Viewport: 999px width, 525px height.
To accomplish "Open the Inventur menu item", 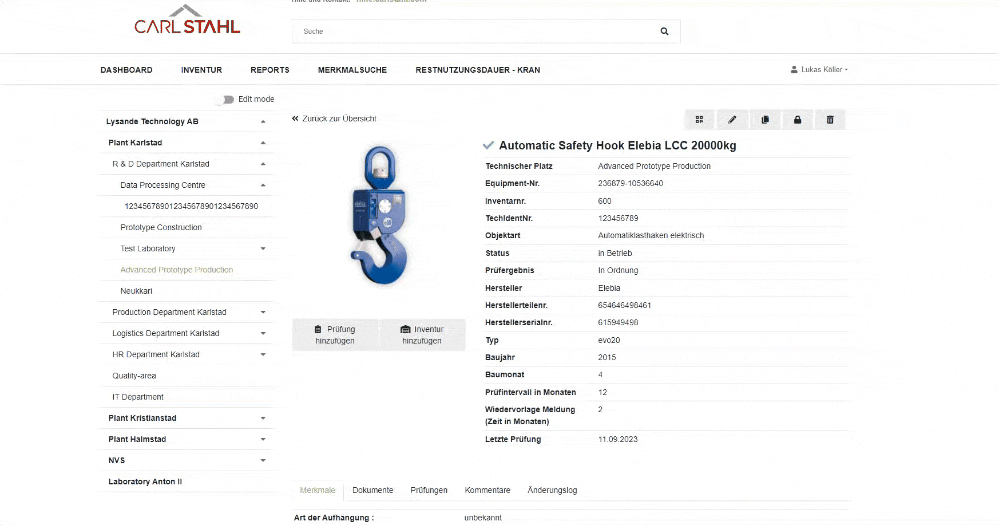I will (201, 70).
